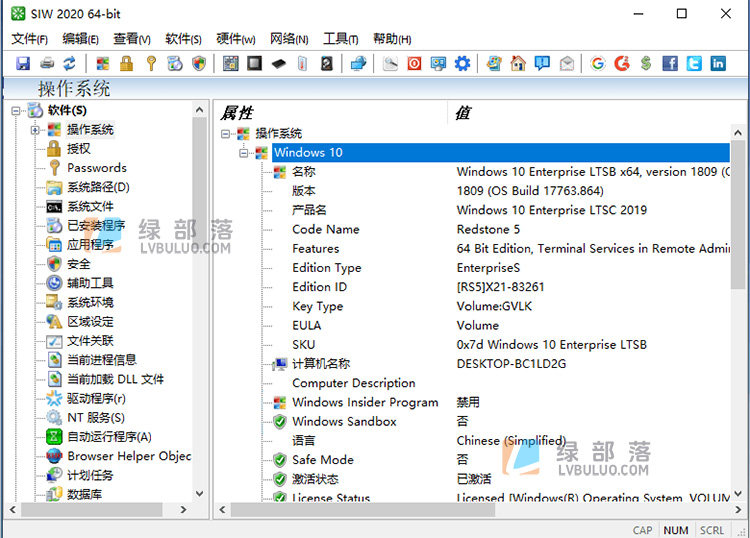Image resolution: width=750 pixels, height=538 pixels.
Task: Open the 硬件(W) menu
Action: coord(236,39)
